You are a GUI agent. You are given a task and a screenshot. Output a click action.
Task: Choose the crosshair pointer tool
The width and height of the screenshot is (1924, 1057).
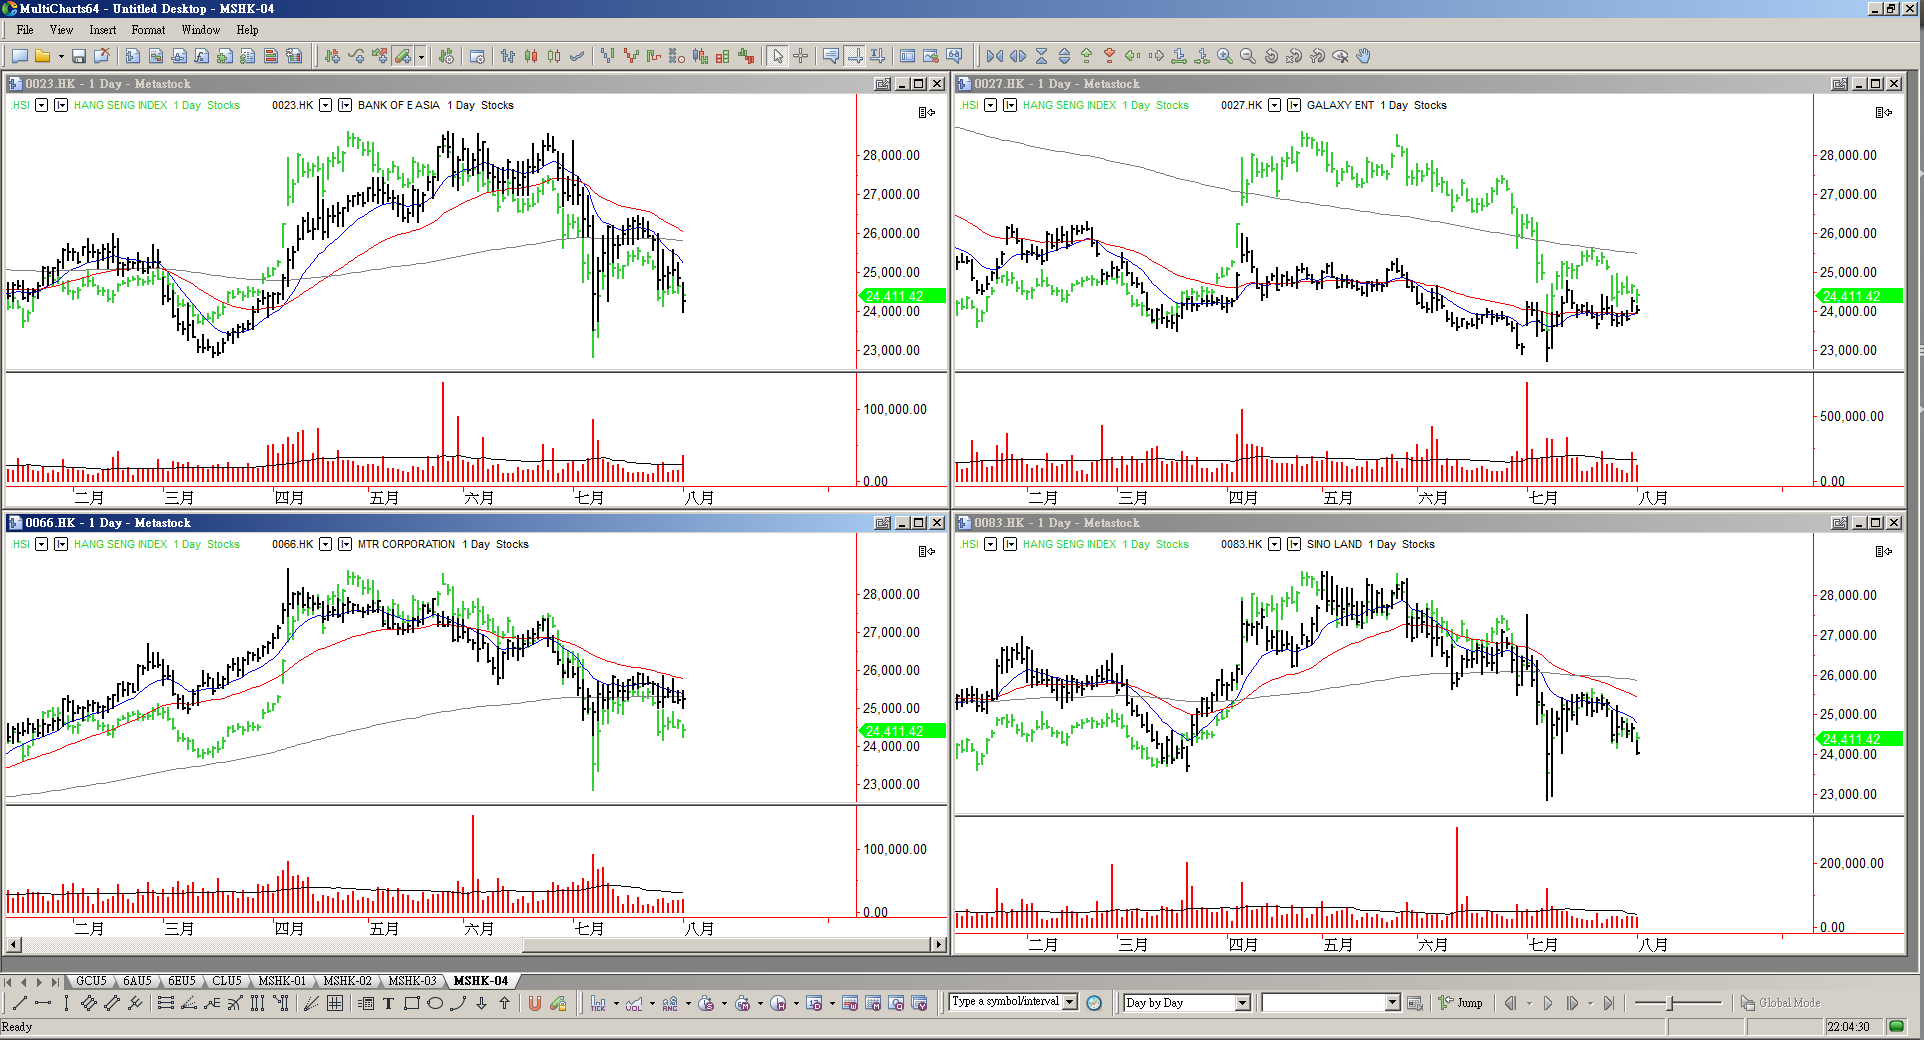801,57
